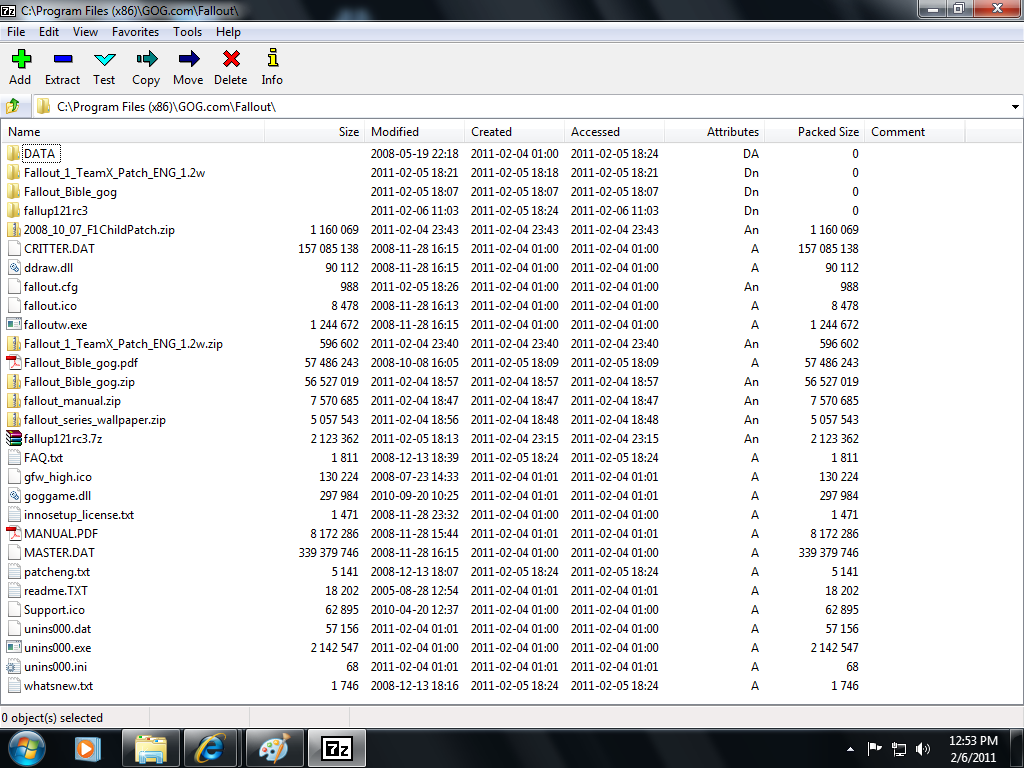This screenshot has width=1024, height=768.
Task: Select the unins000.ini settings file icon
Action: pyautogui.click(x=14, y=667)
